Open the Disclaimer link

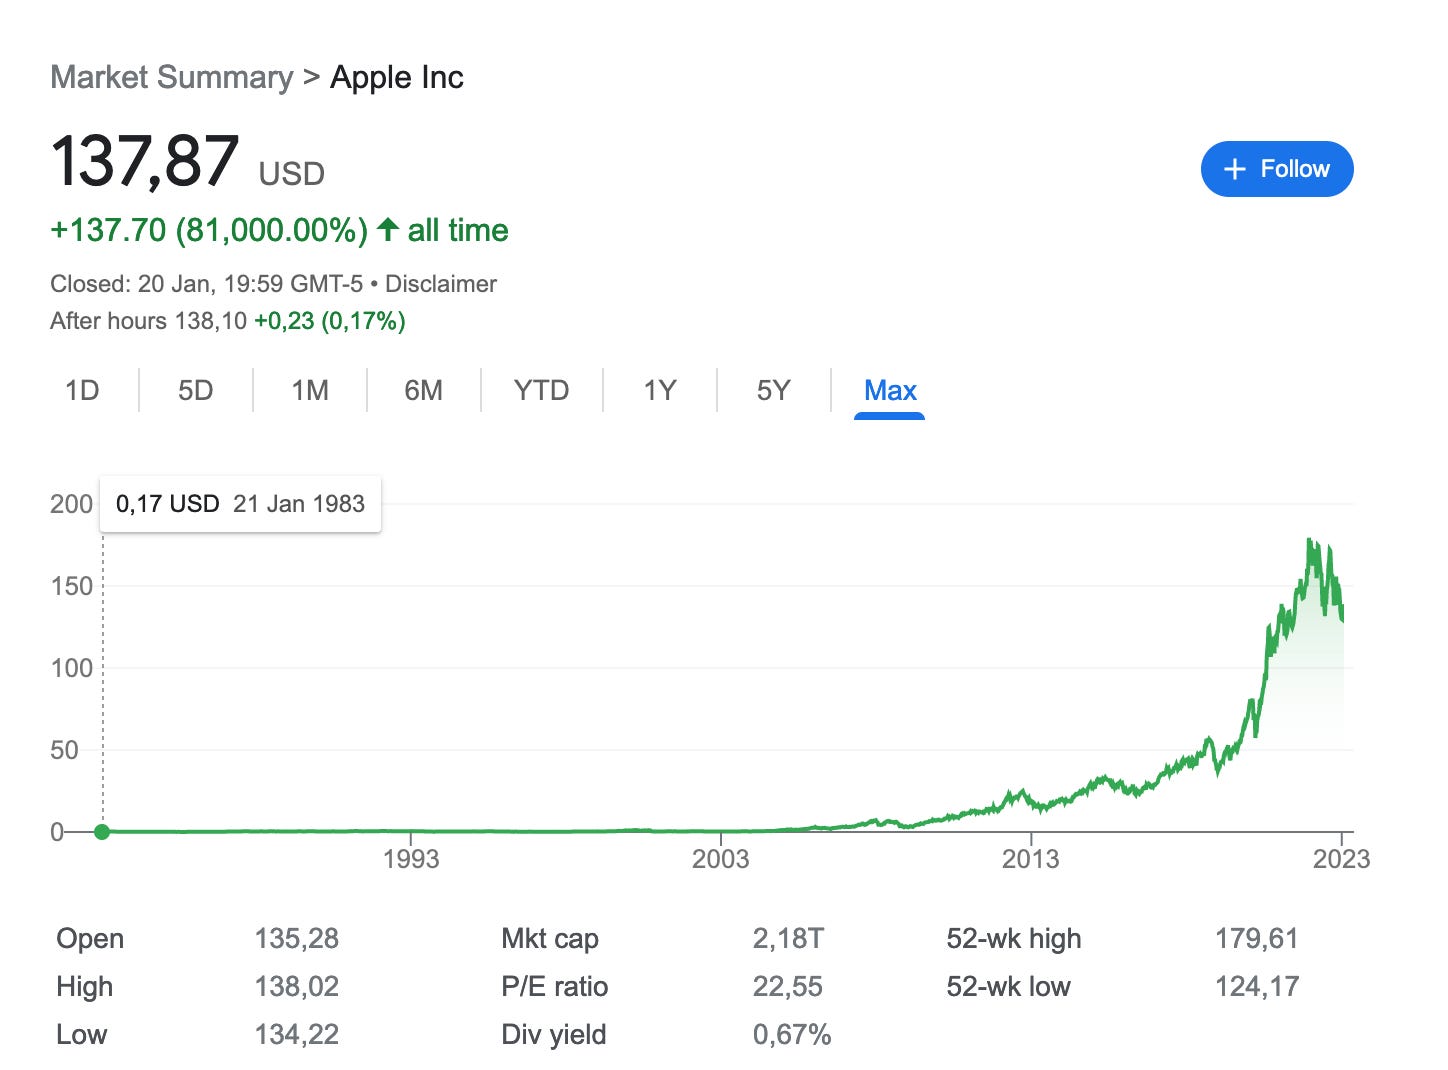click(x=442, y=283)
